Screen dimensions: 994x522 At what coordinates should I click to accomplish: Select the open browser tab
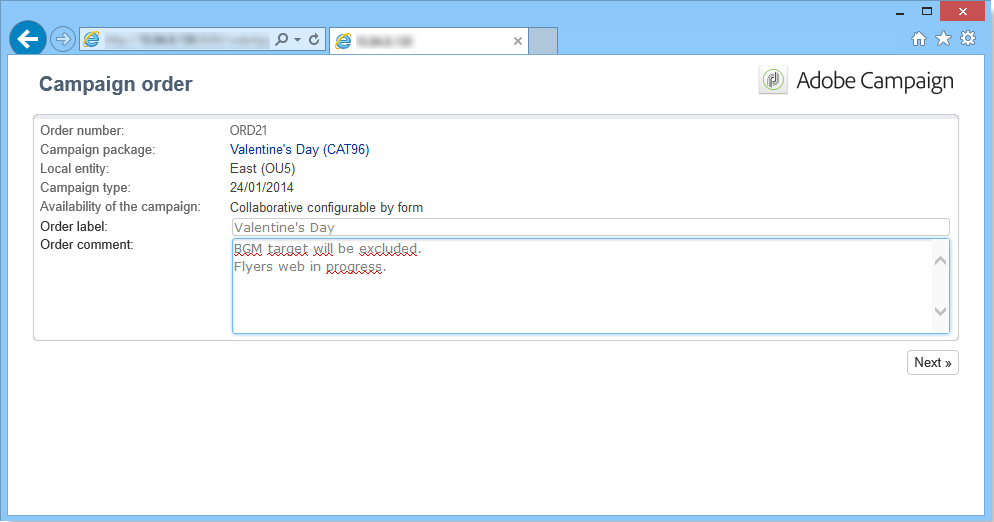[x=429, y=41]
